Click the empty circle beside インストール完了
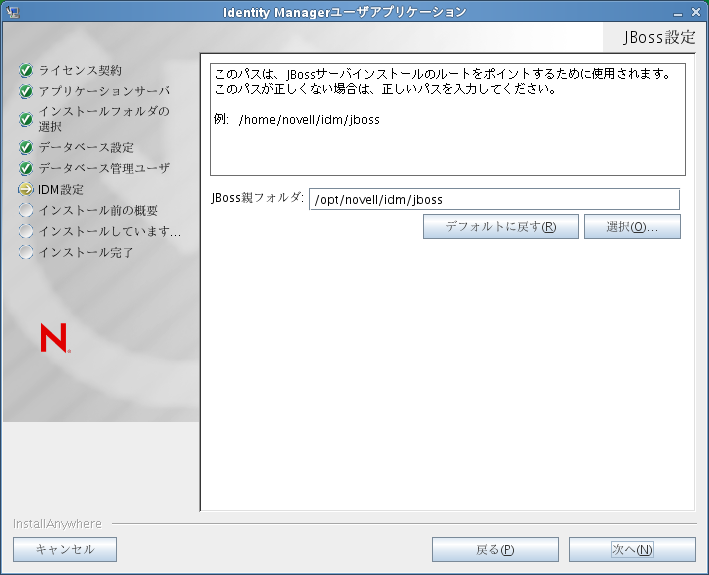709x575 pixels. tap(26, 252)
